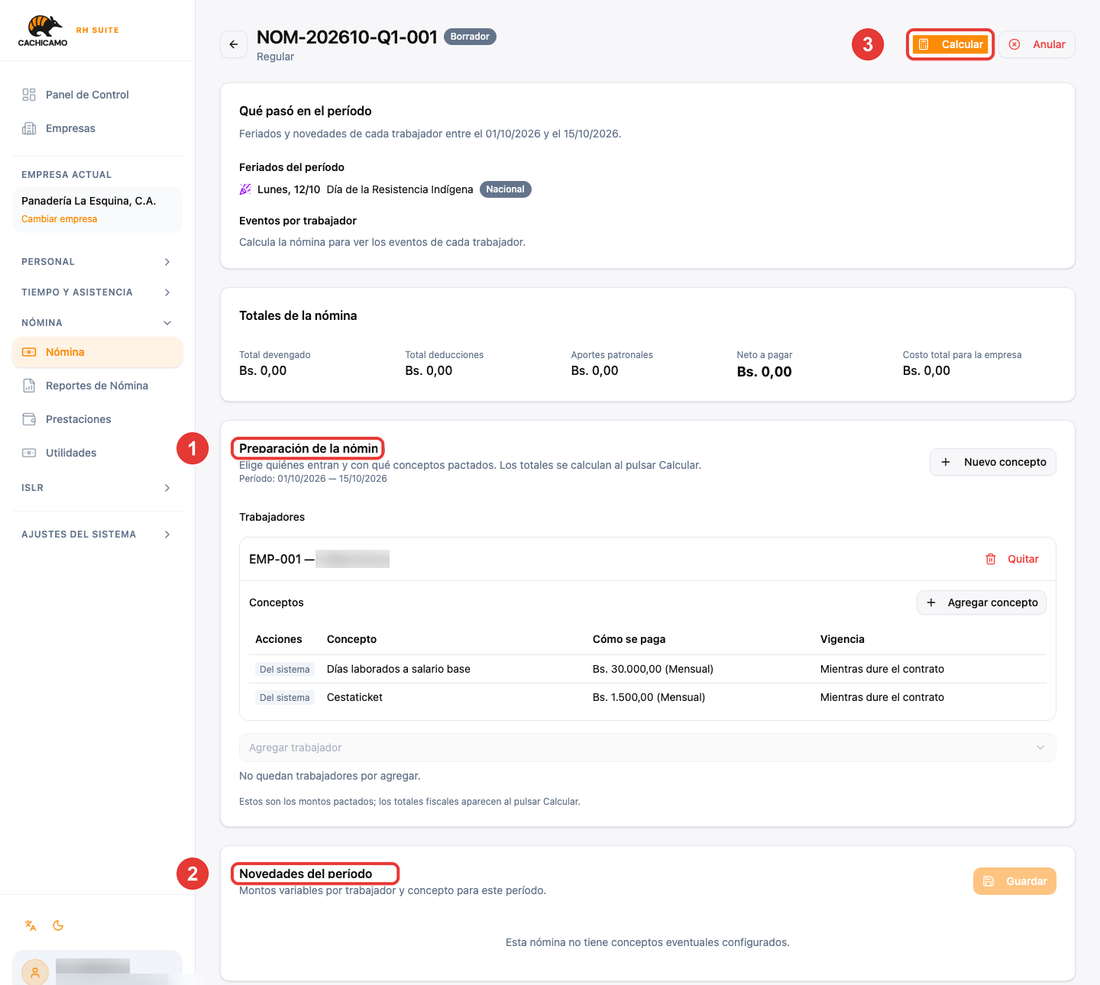The height and width of the screenshot is (985, 1100).
Task: Click the party holiday icon beside Lunes, 12/10
Action: click(x=245, y=189)
